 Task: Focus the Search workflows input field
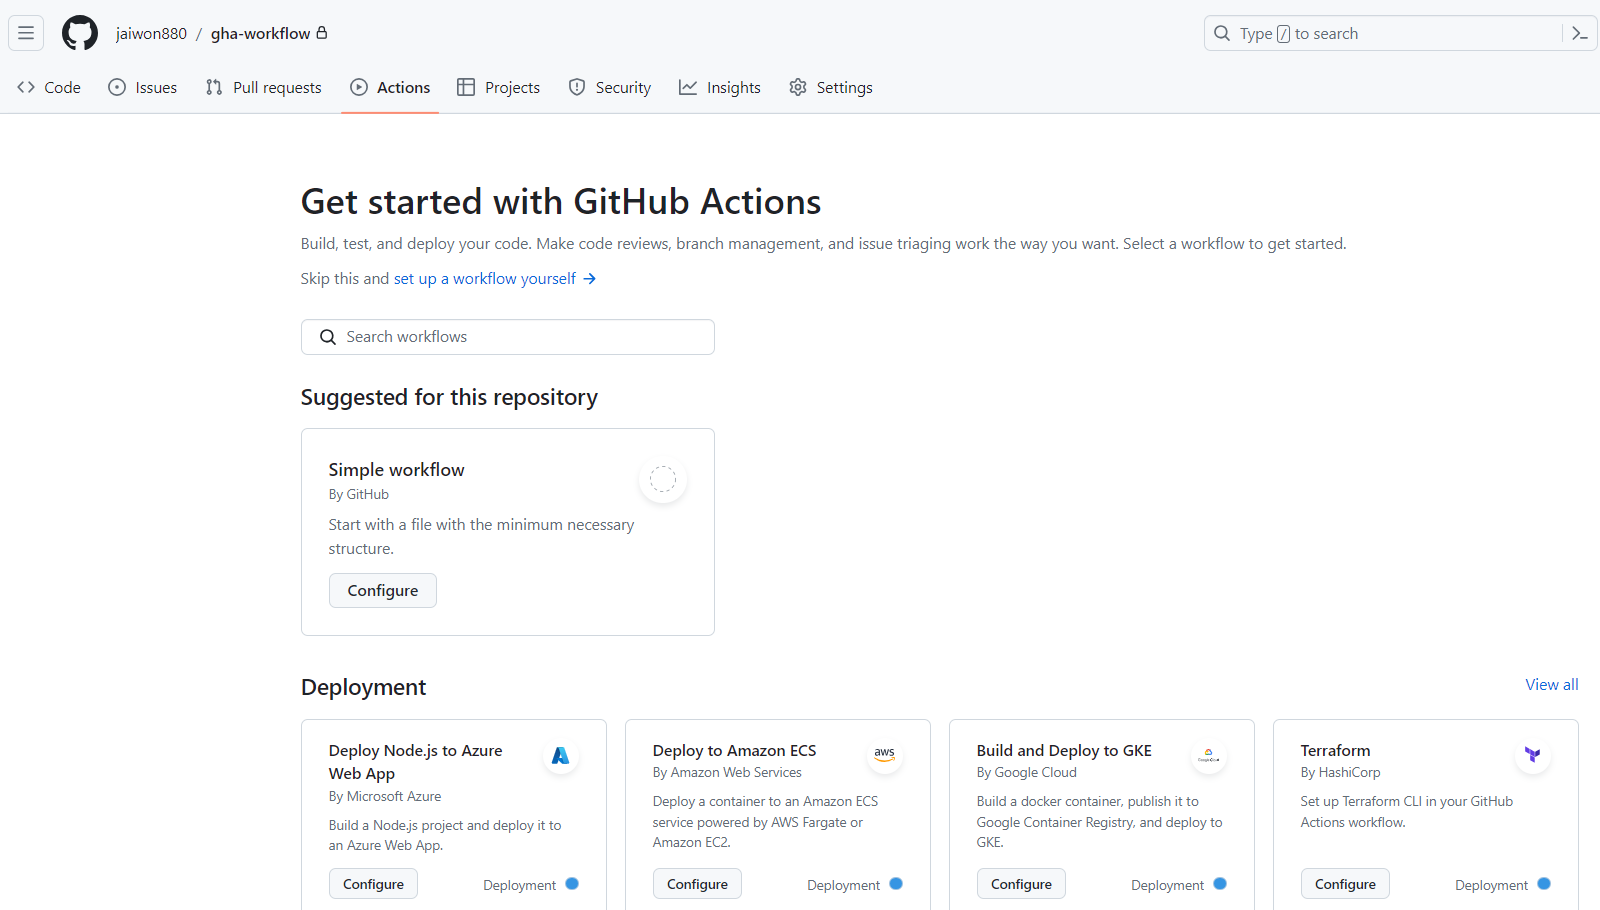508,337
